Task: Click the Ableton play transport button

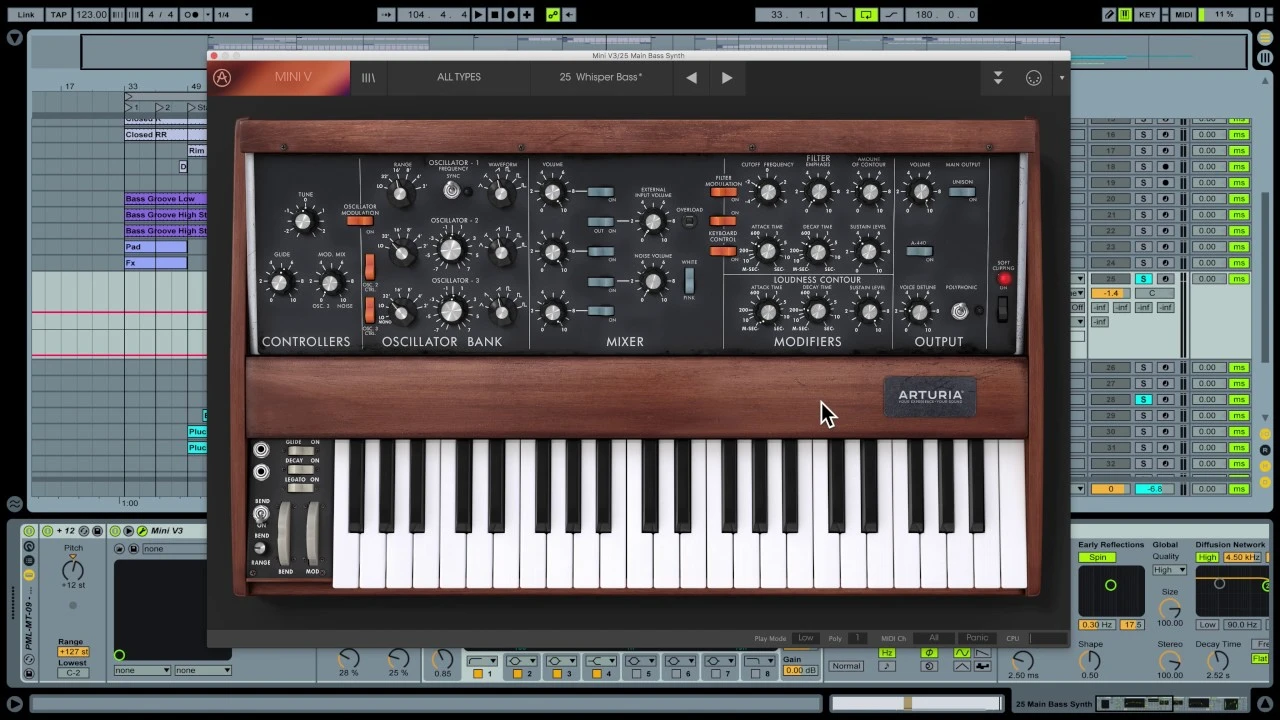Action: click(479, 15)
